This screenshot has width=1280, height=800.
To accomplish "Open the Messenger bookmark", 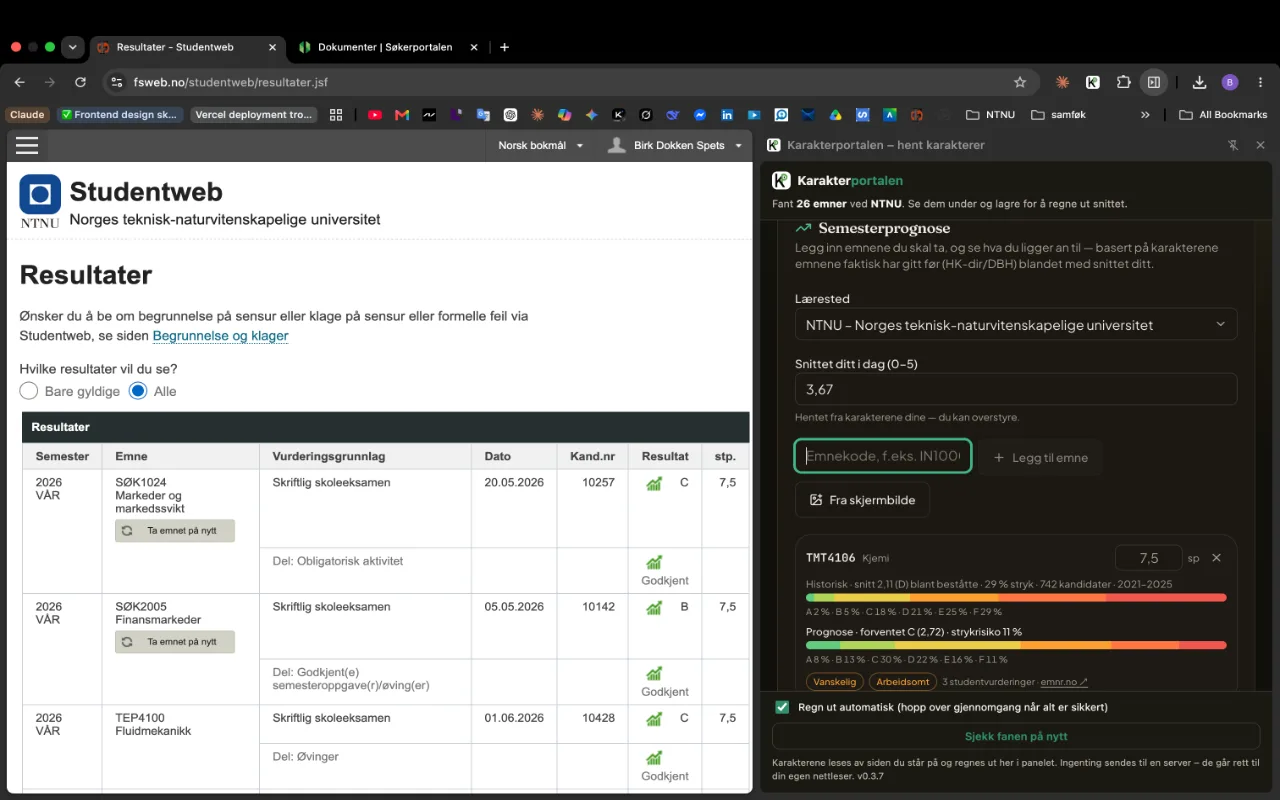I will pos(700,115).
